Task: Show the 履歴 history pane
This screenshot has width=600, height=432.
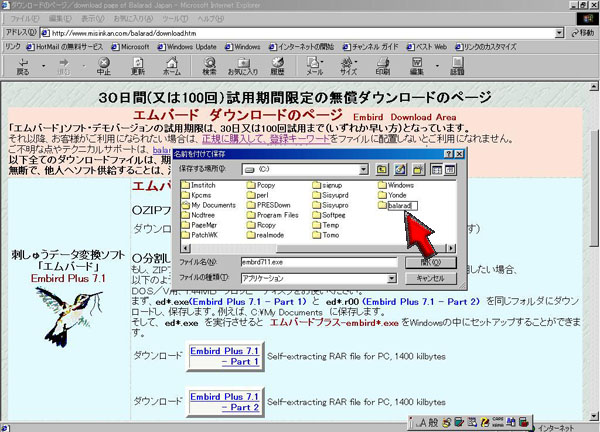Action: (277, 66)
